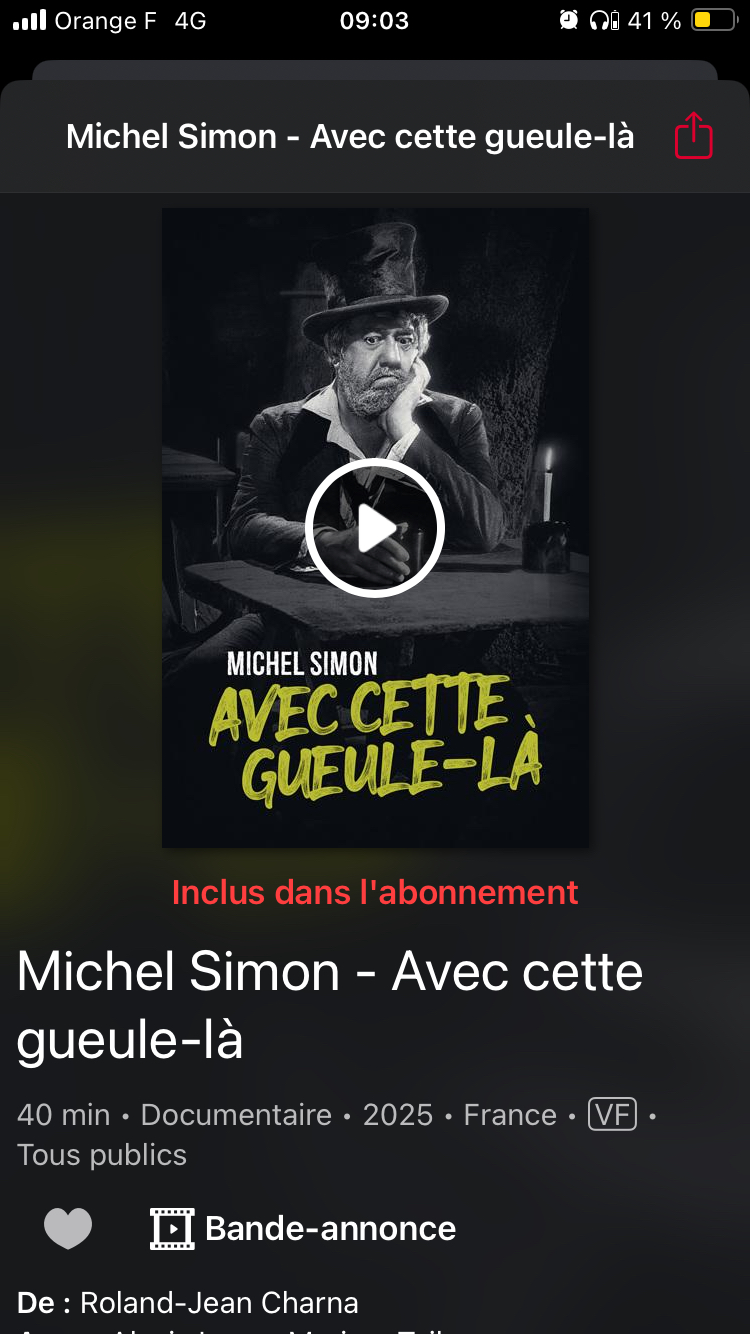
Task: Tap the red share icon
Action: 693,135
